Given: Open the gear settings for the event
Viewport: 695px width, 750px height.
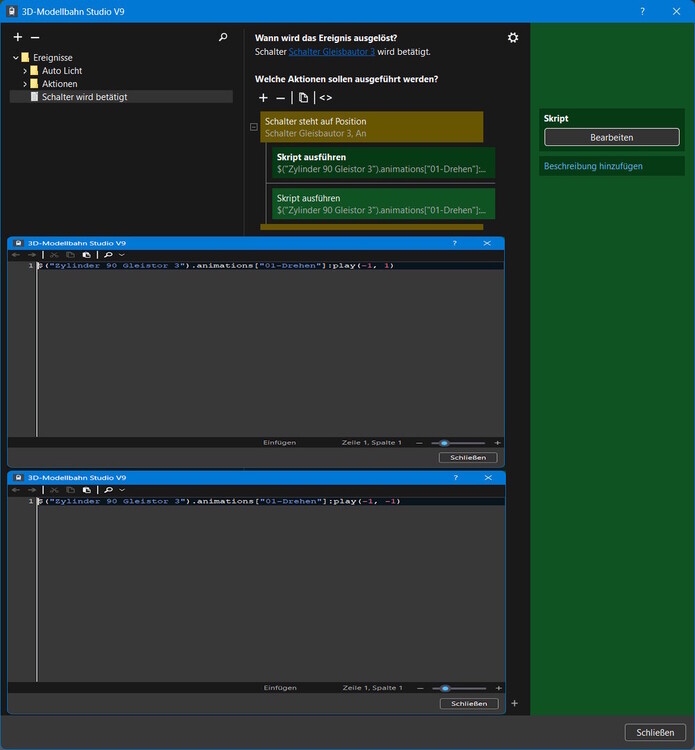Looking at the screenshot, I should (x=513, y=38).
